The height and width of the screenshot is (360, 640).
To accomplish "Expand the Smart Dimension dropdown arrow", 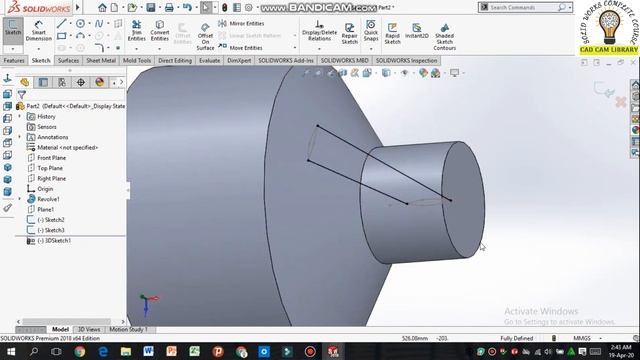I will pyautogui.click(x=38, y=49).
